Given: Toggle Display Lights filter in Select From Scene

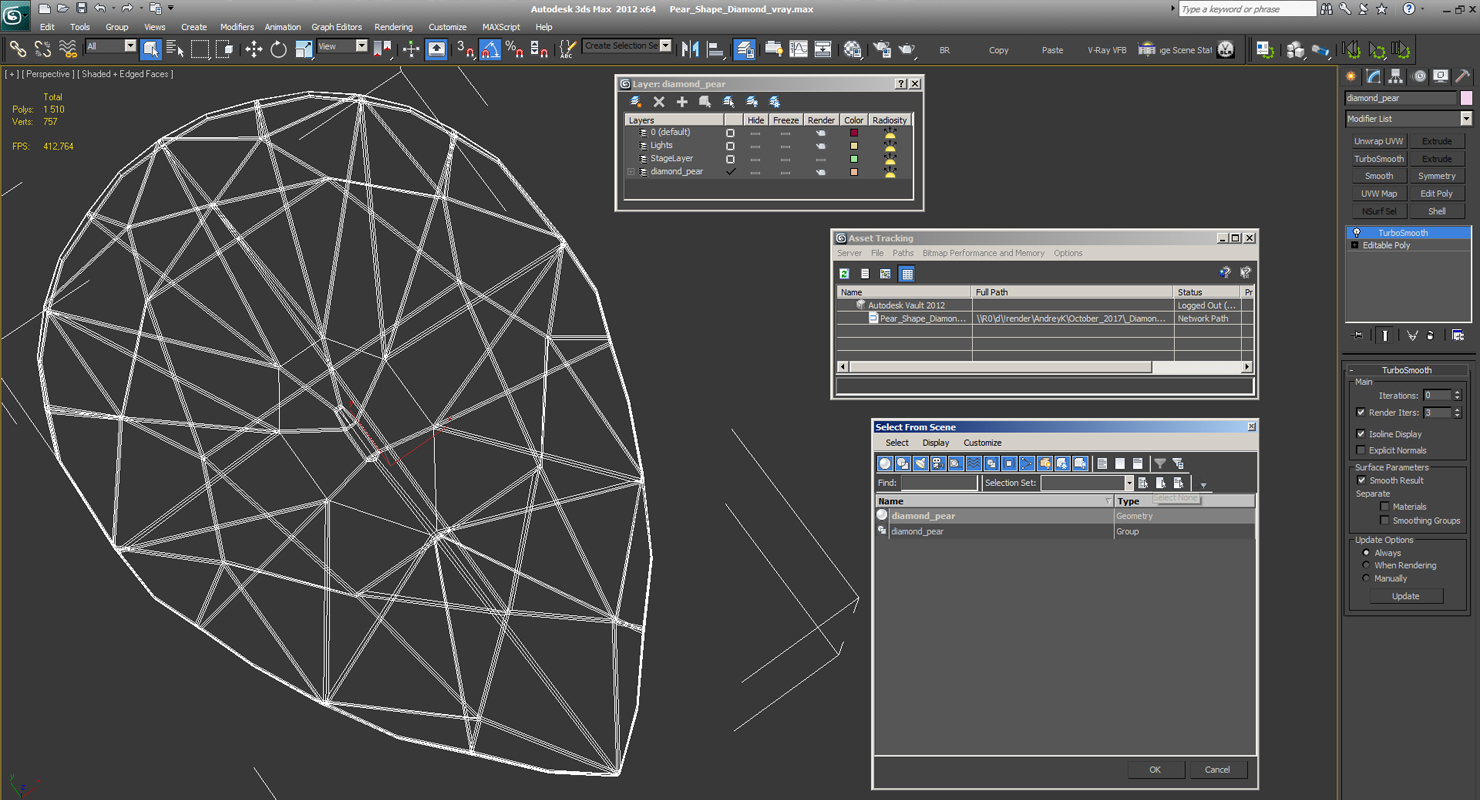Looking at the screenshot, I should (921, 463).
